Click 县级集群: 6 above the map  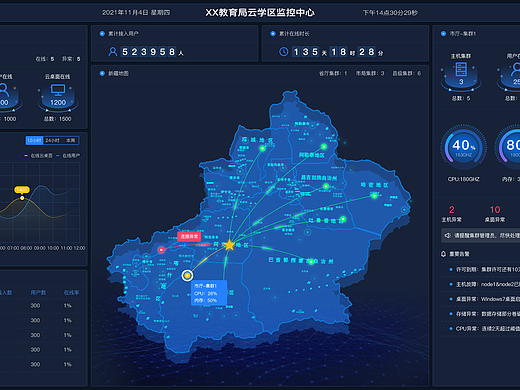407,73
